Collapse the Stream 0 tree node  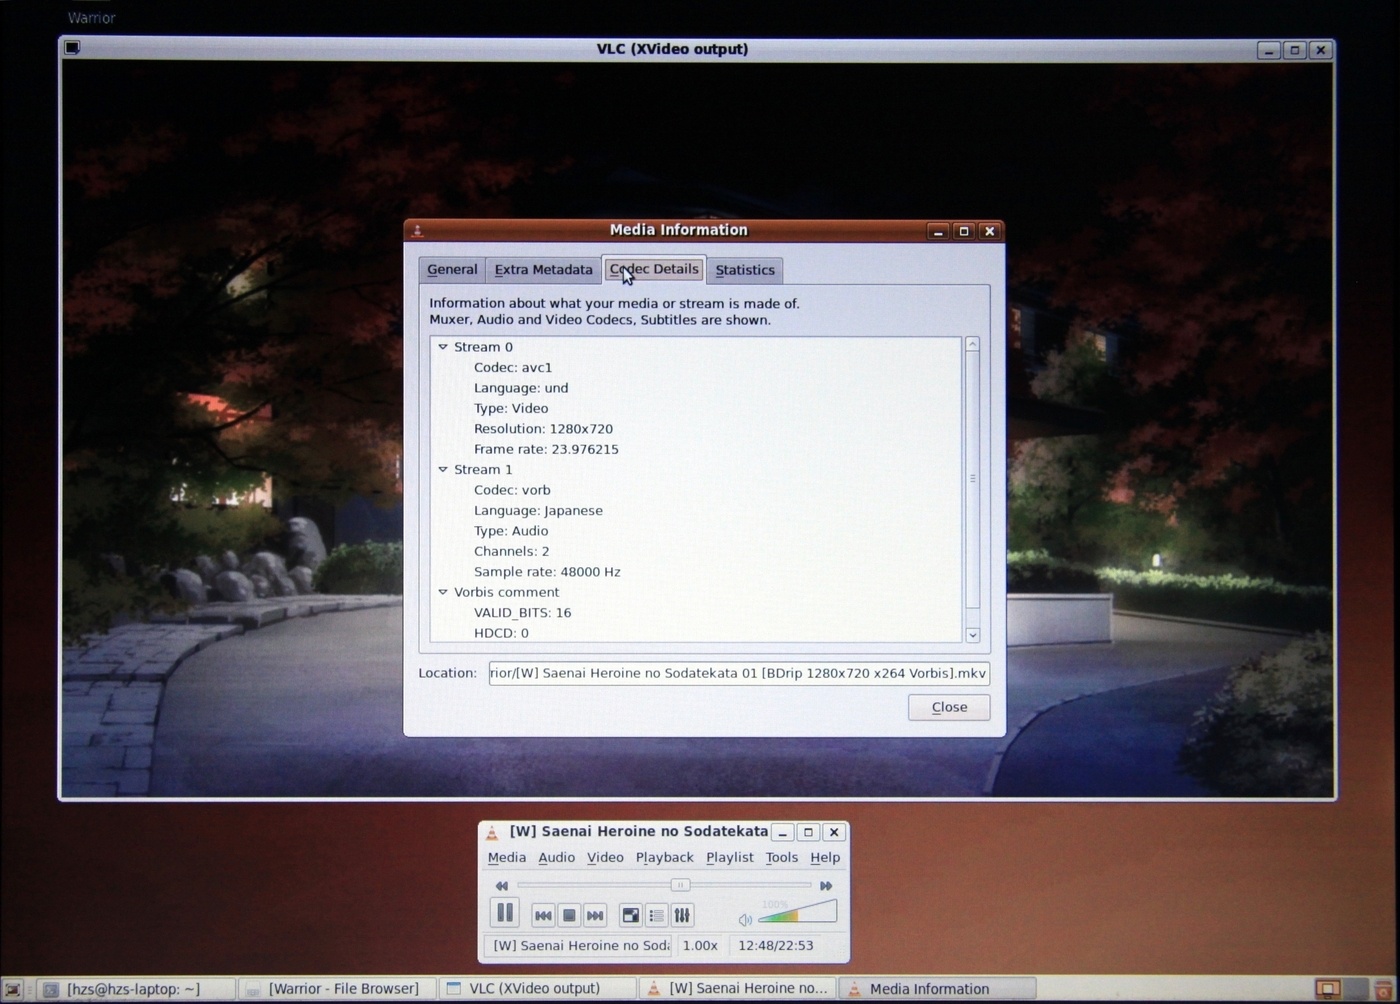click(443, 347)
